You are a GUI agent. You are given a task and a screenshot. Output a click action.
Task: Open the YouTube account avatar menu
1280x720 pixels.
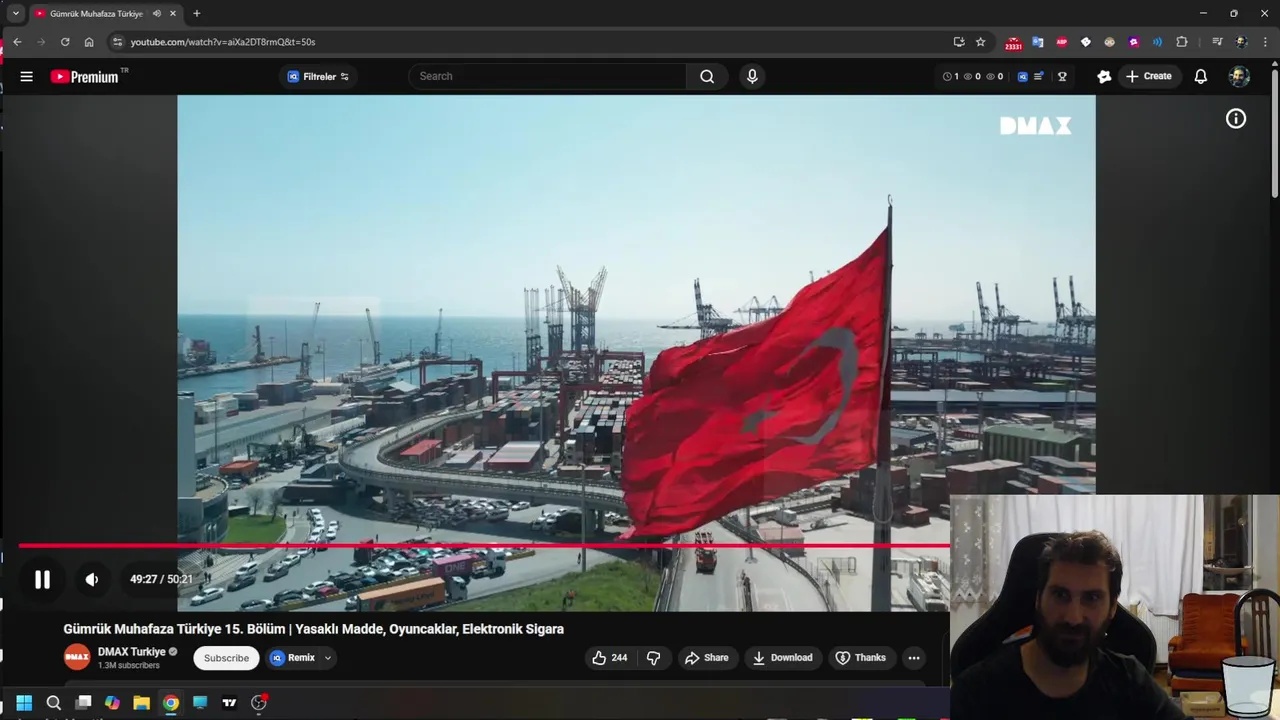pyautogui.click(x=1239, y=76)
